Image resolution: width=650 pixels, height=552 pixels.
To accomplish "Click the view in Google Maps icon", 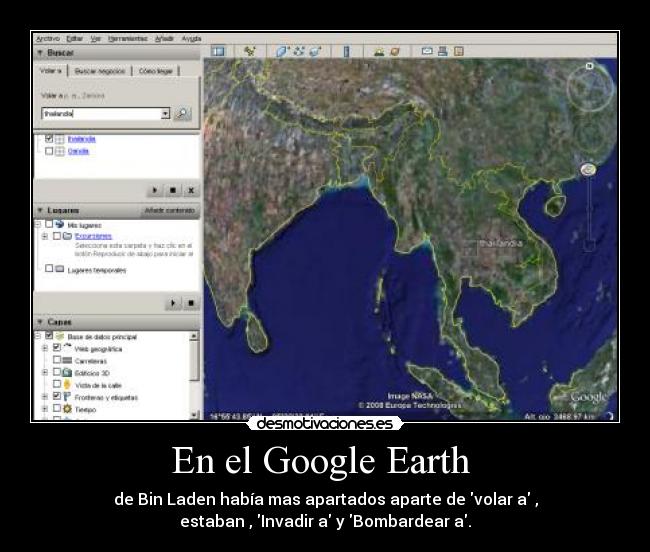I will 458,51.
